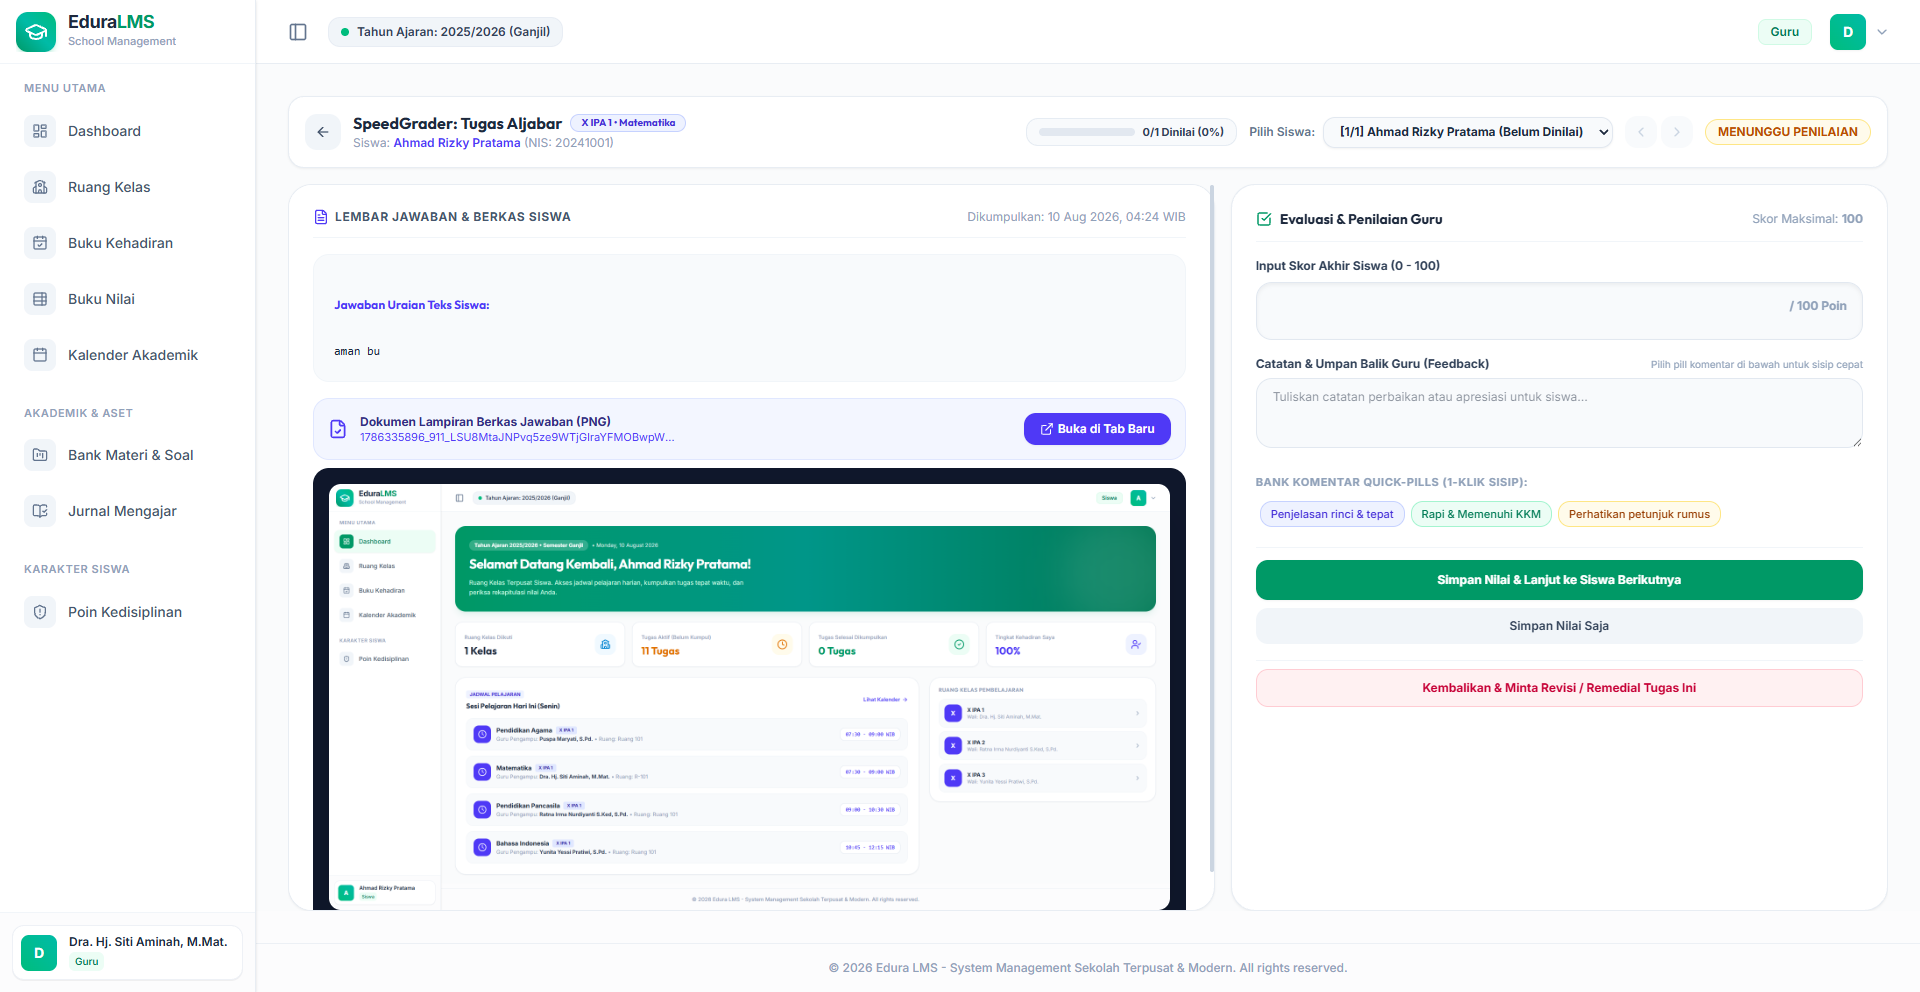This screenshot has height=992, width=1920.
Task: Click the Jurnal Mengajar book icon
Action: (x=40, y=511)
